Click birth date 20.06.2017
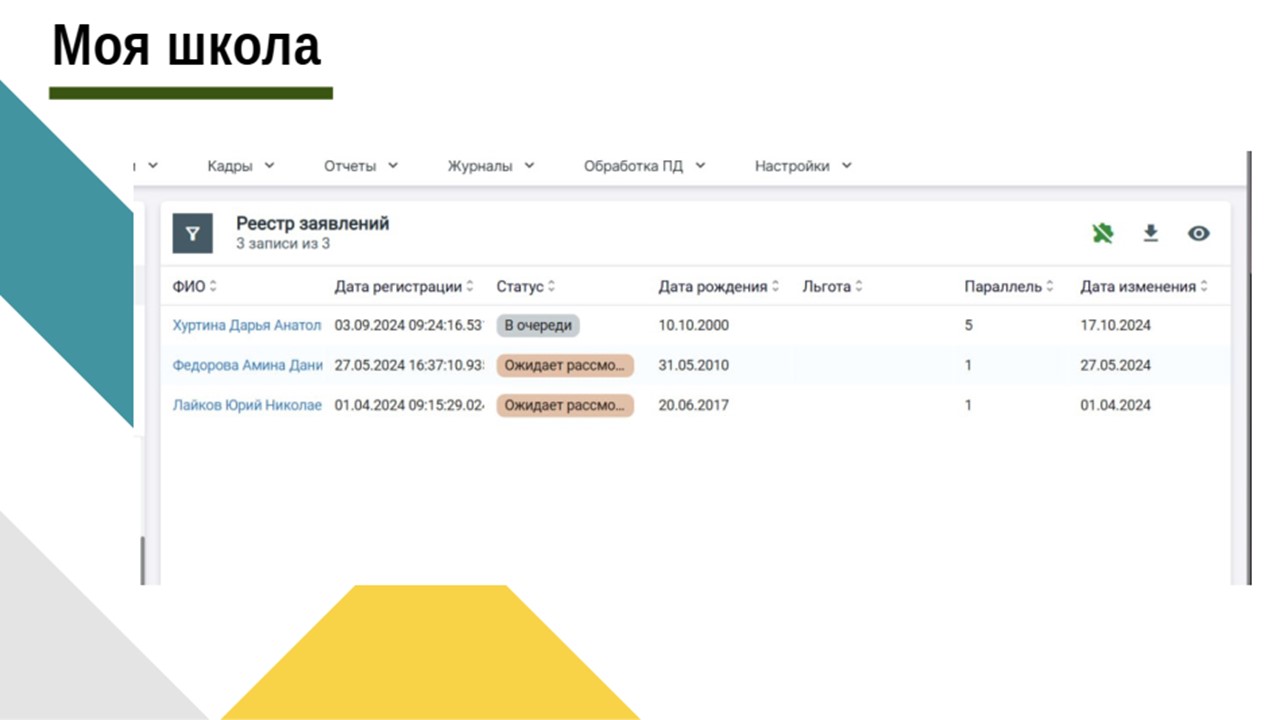 coord(694,405)
